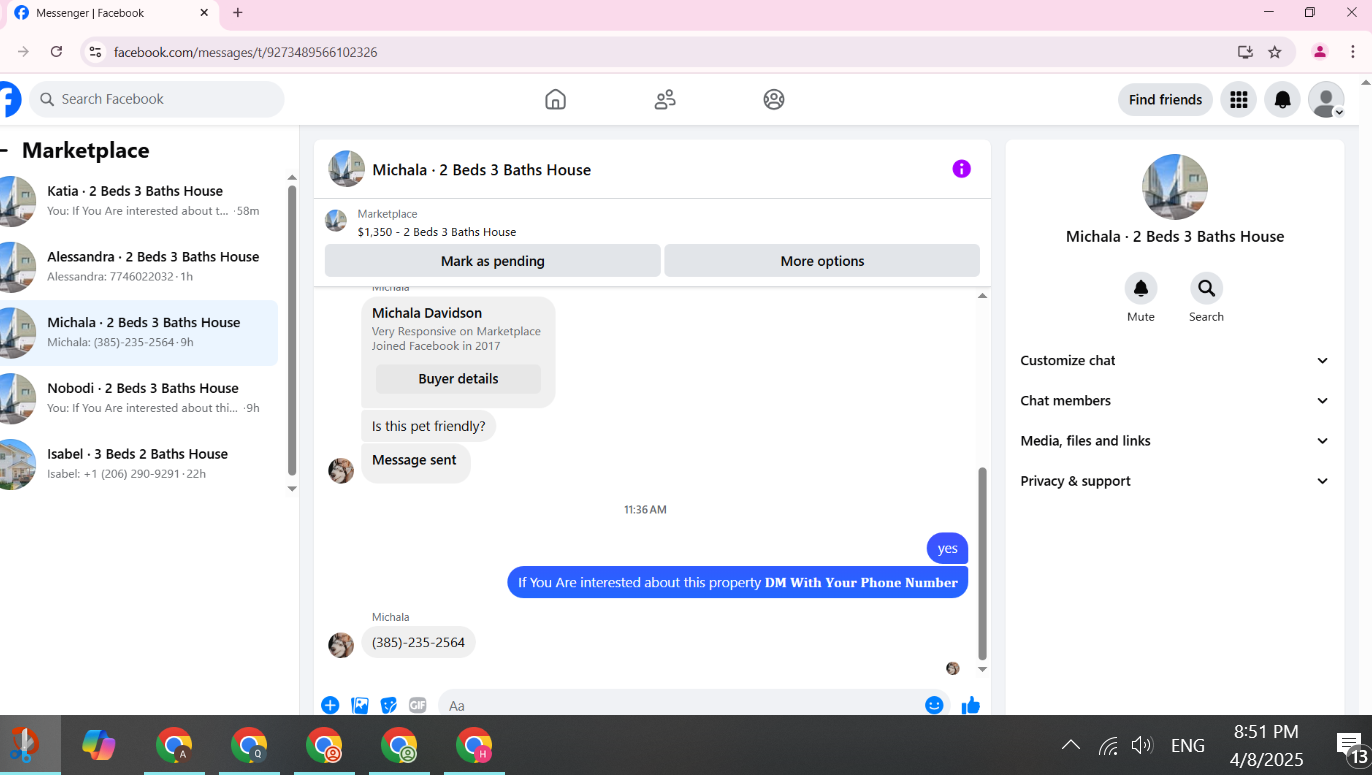
Task: Expand Chat members section
Action: [x=1175, y=400]
